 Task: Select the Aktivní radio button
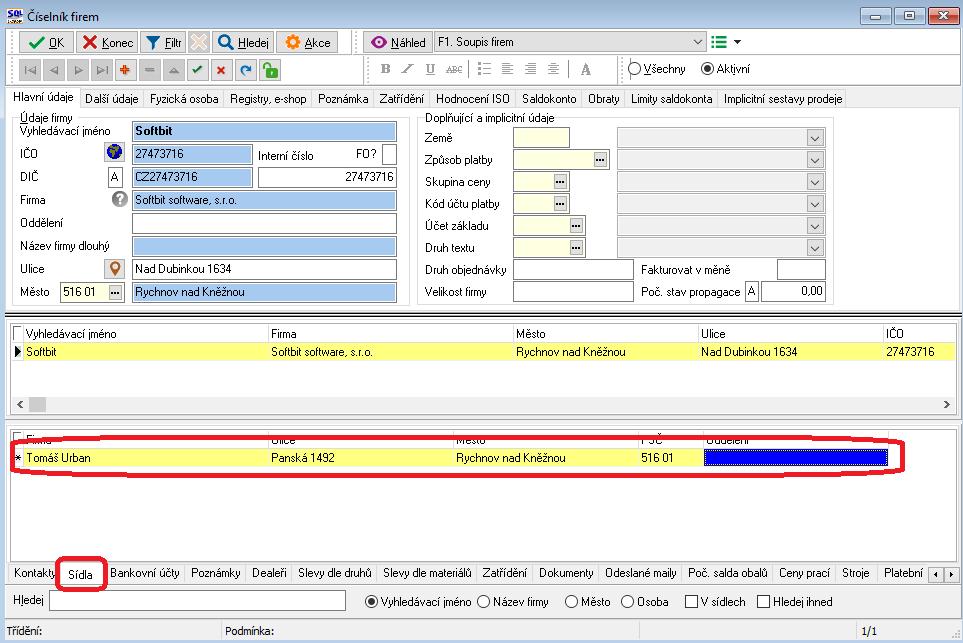click(x=708, y=69)
